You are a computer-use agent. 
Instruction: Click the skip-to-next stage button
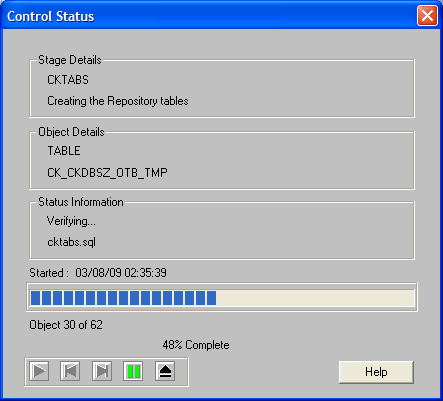[x=102, y=371]
